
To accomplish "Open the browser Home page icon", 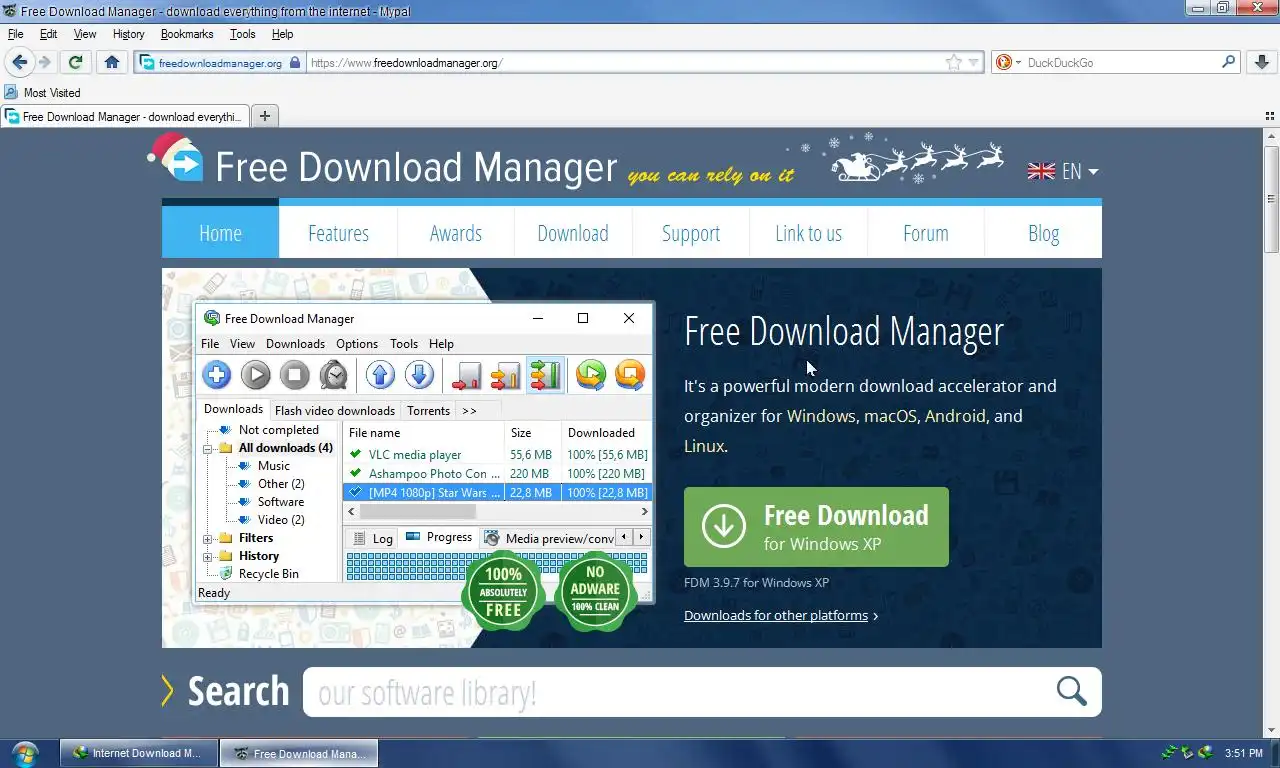I will (x=112, y=62).
